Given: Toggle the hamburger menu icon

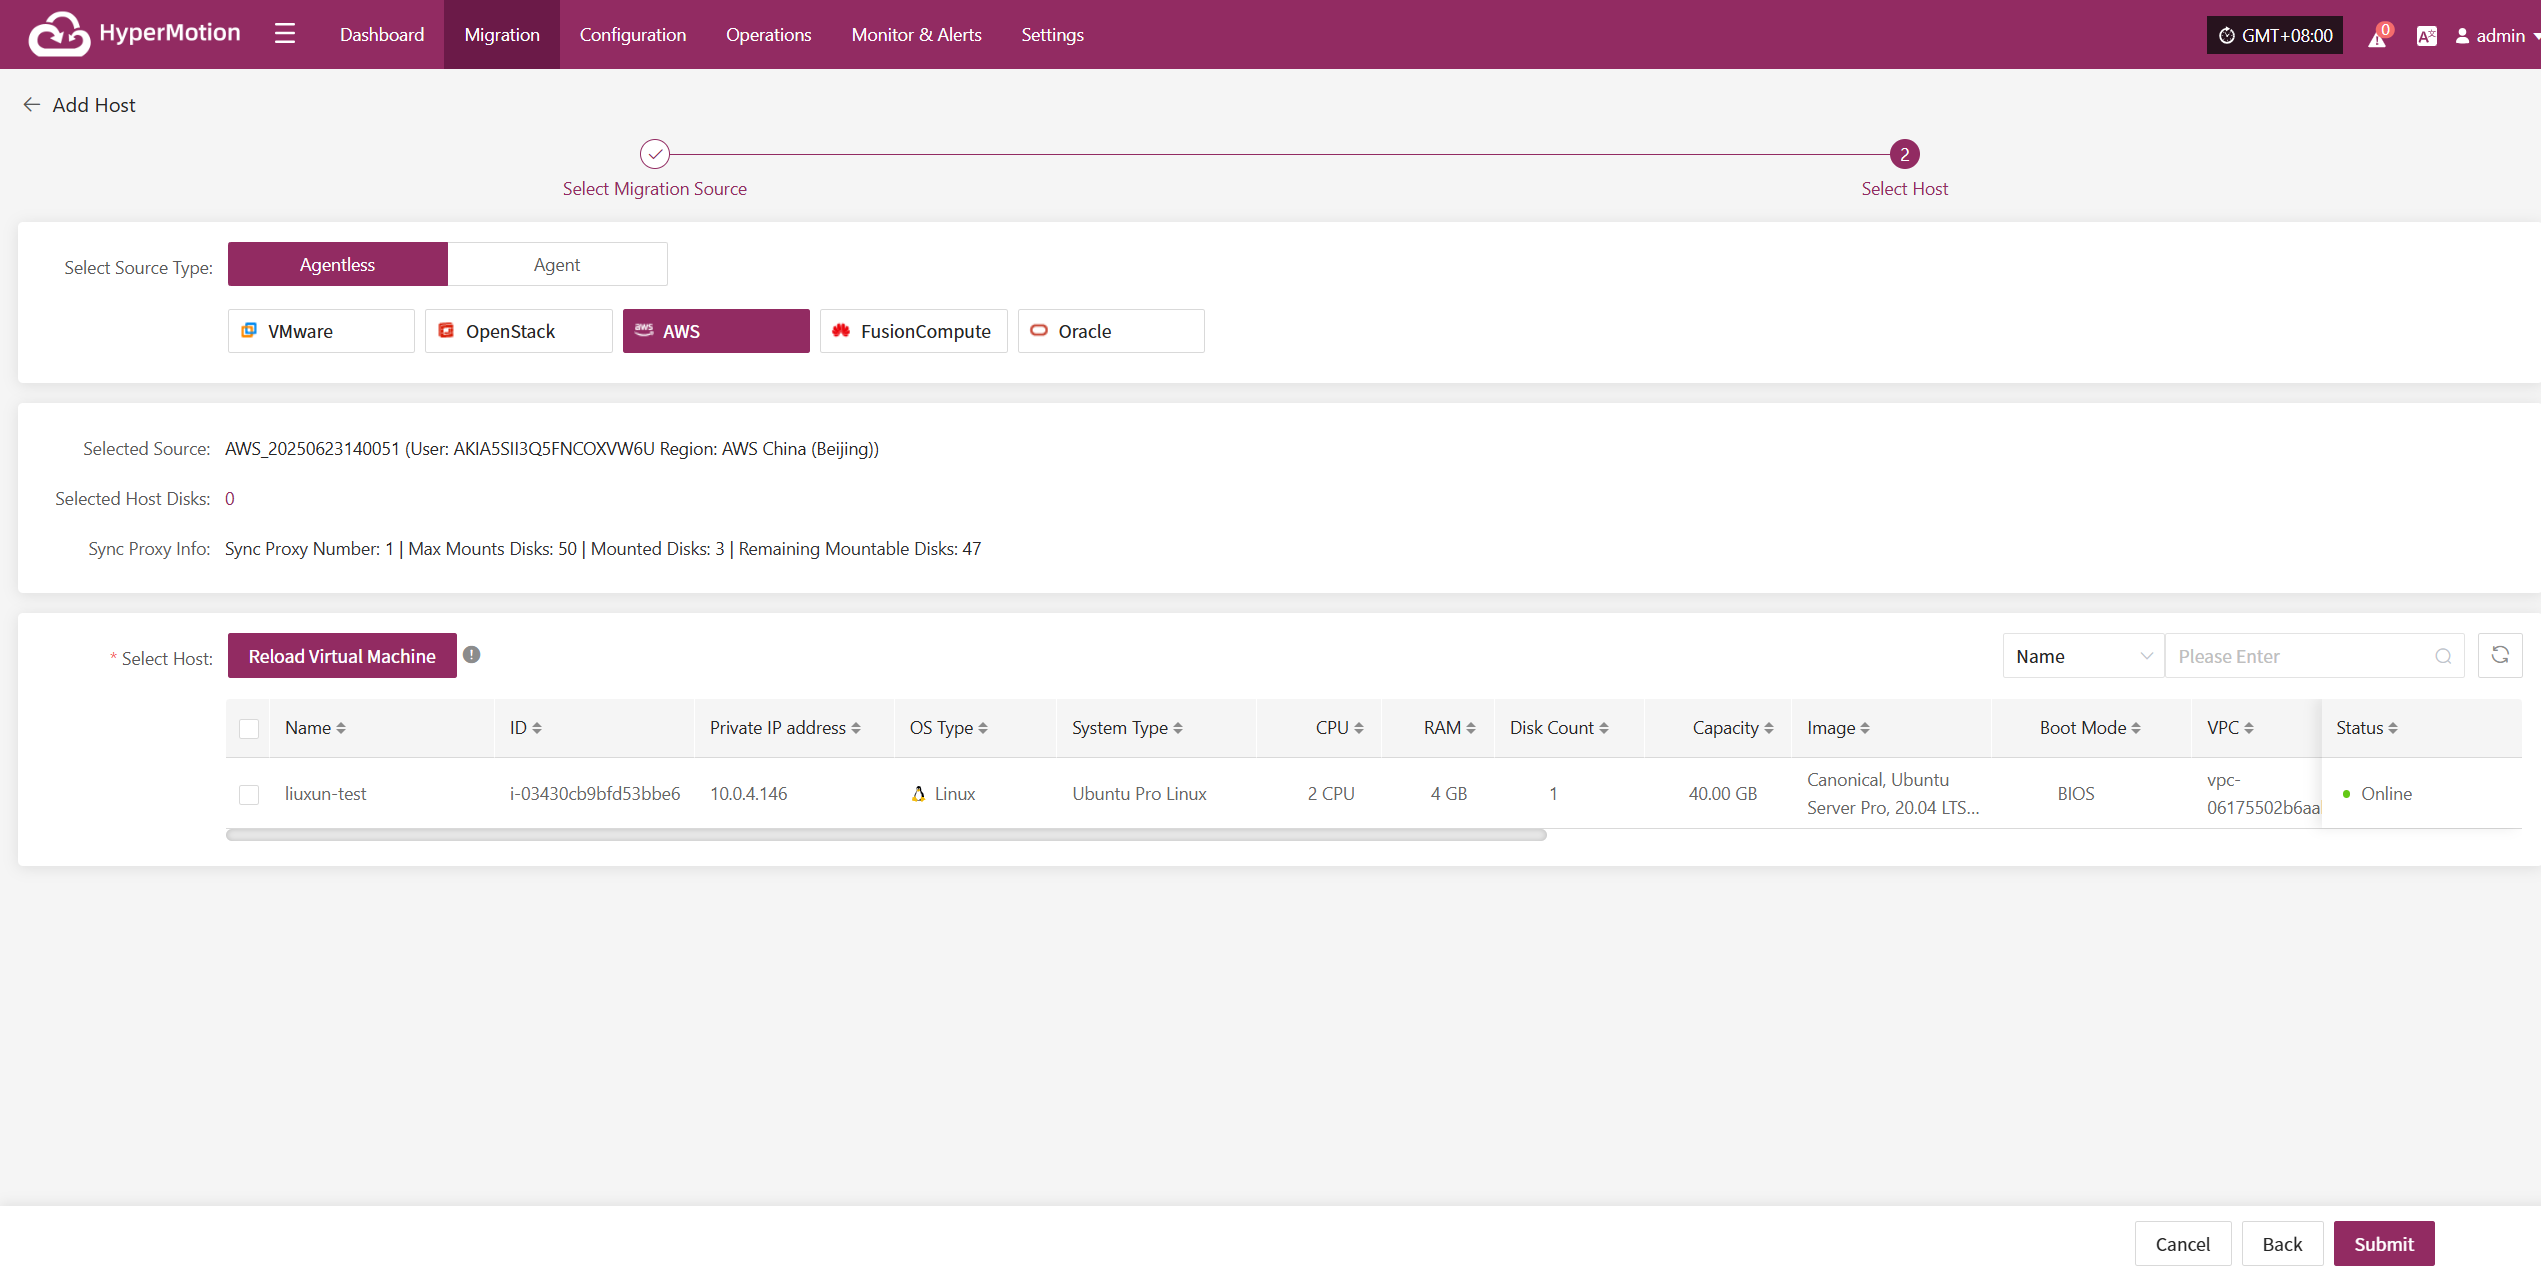Looking at the screenshot, I should pyautogui.click(x=285, y=34).
